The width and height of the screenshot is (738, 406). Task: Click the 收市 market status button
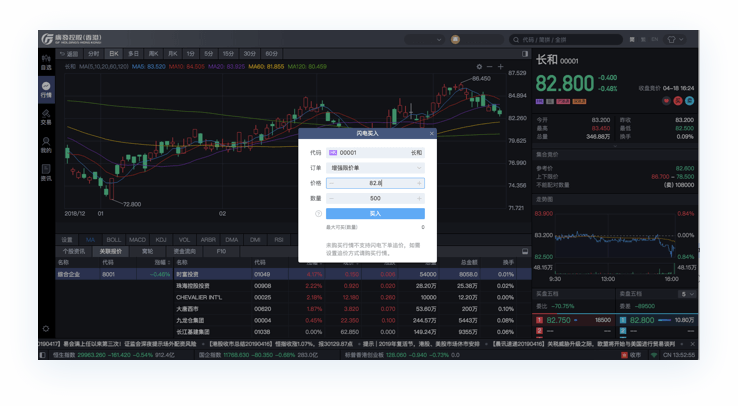click(x=632, y=355)
